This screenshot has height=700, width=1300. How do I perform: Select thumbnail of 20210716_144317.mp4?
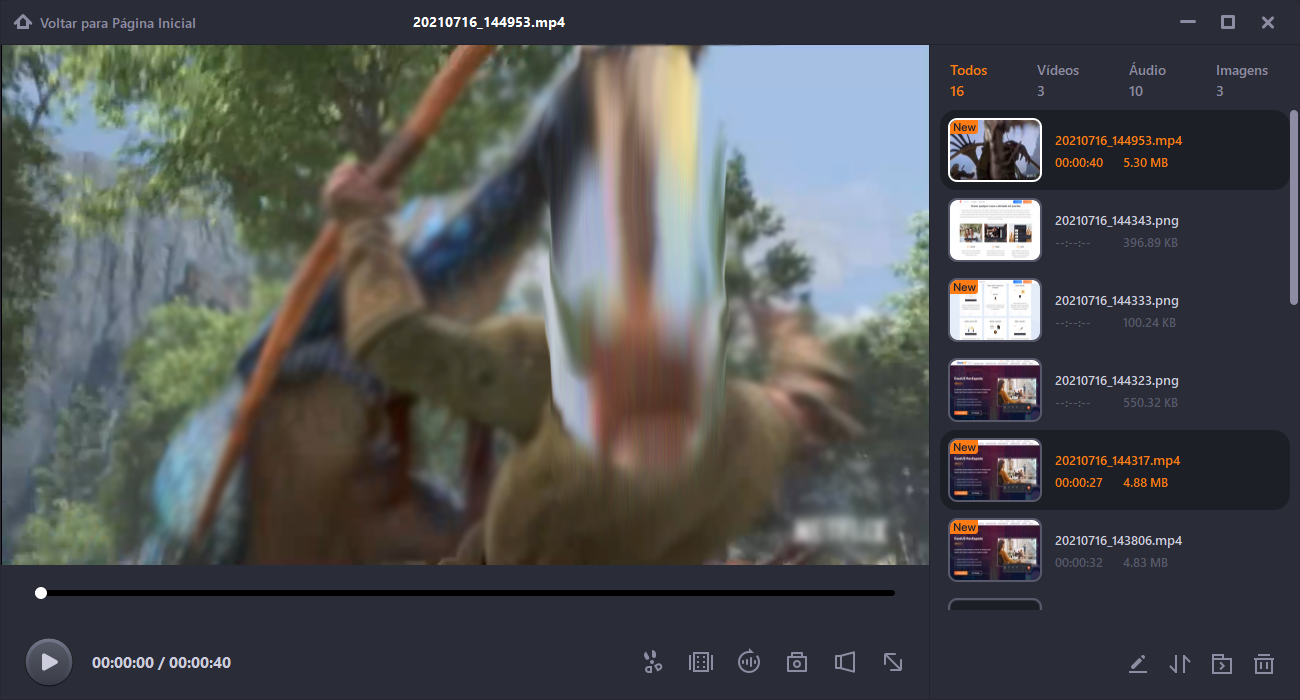coord(995,470)
